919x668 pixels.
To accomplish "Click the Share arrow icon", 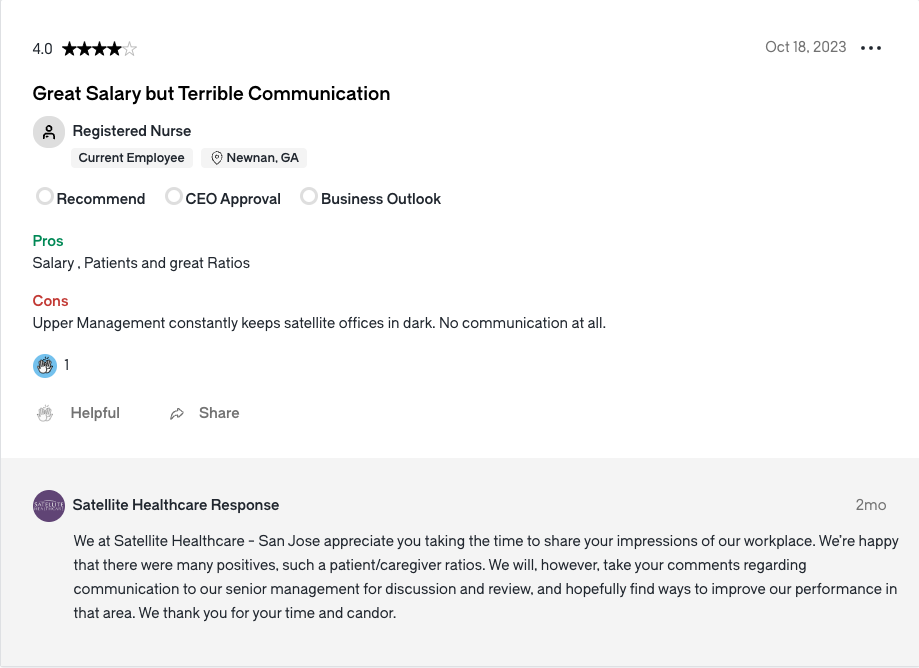I will pos(177,412).
